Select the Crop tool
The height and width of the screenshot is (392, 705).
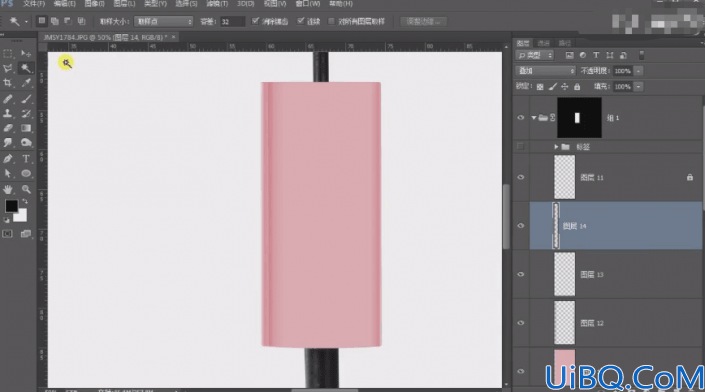pos(8,83)
